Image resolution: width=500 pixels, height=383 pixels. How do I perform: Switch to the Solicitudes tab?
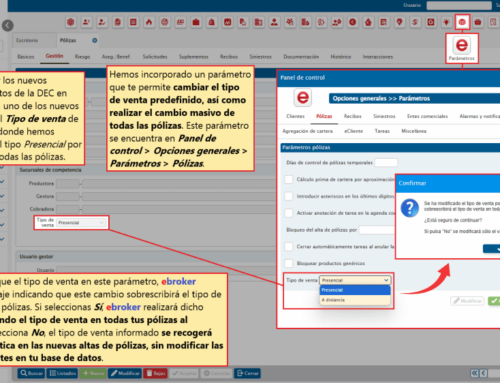pos(155,57)
